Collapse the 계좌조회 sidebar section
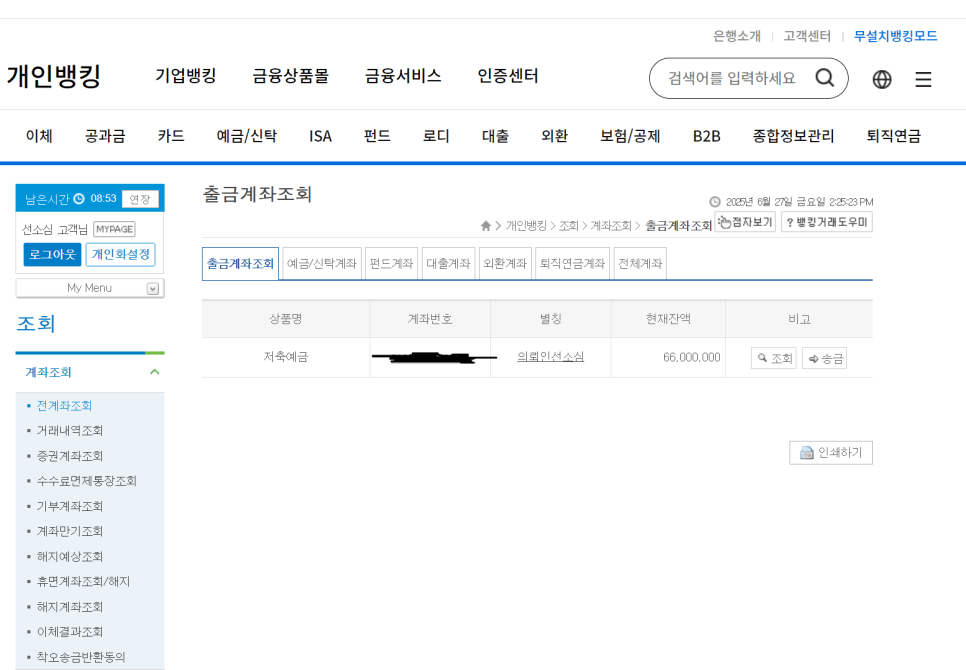Screen dimensions: 966x670 pos(154,372)
